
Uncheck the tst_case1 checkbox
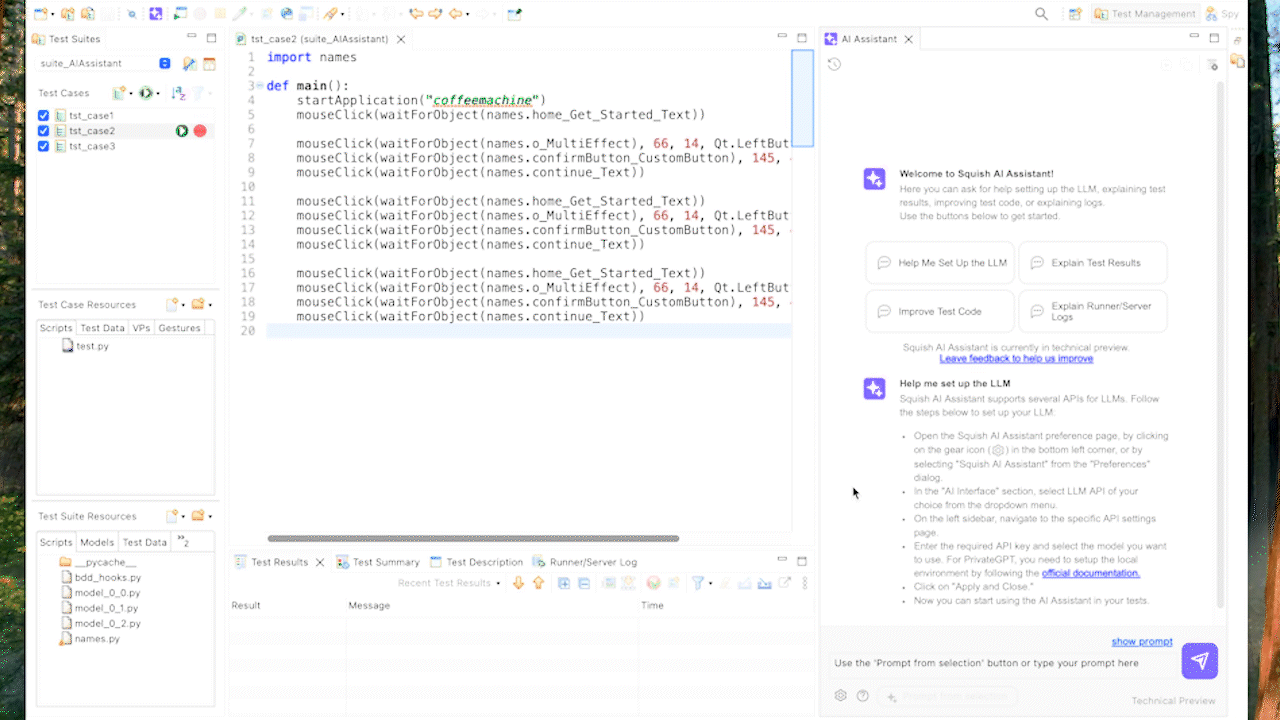[x=43, y=116]
